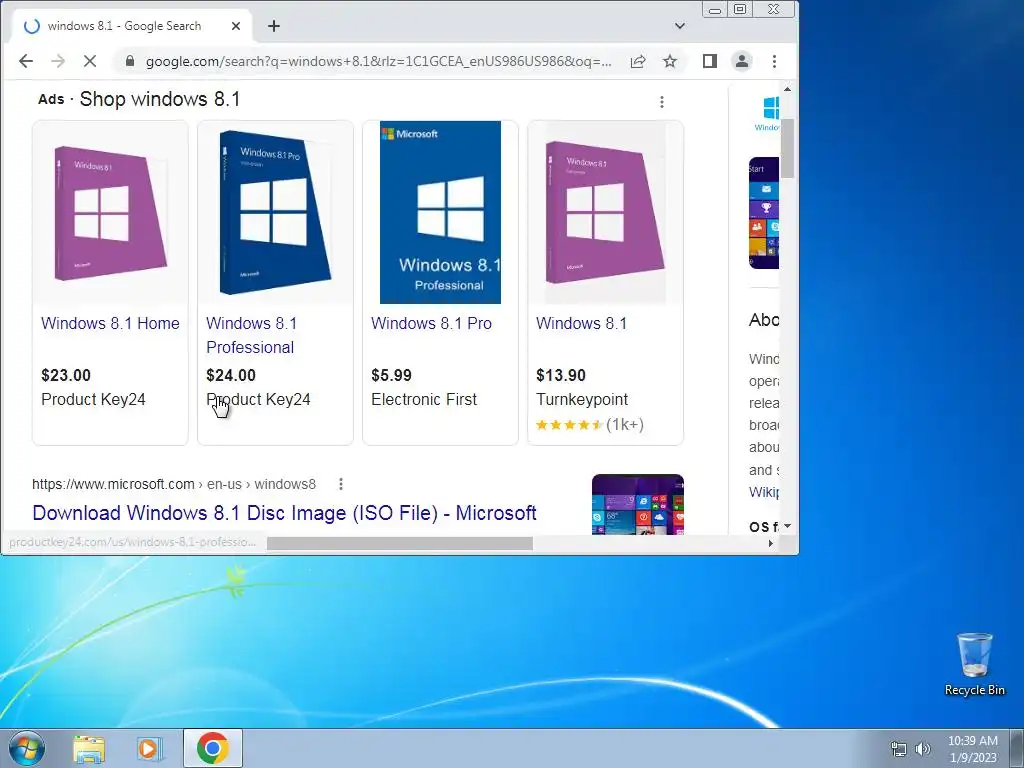The height and width of the screenshot is (768, 1024).
Task: Select the Recycle Bin desktop icon
Action: (x=974, y=664)
